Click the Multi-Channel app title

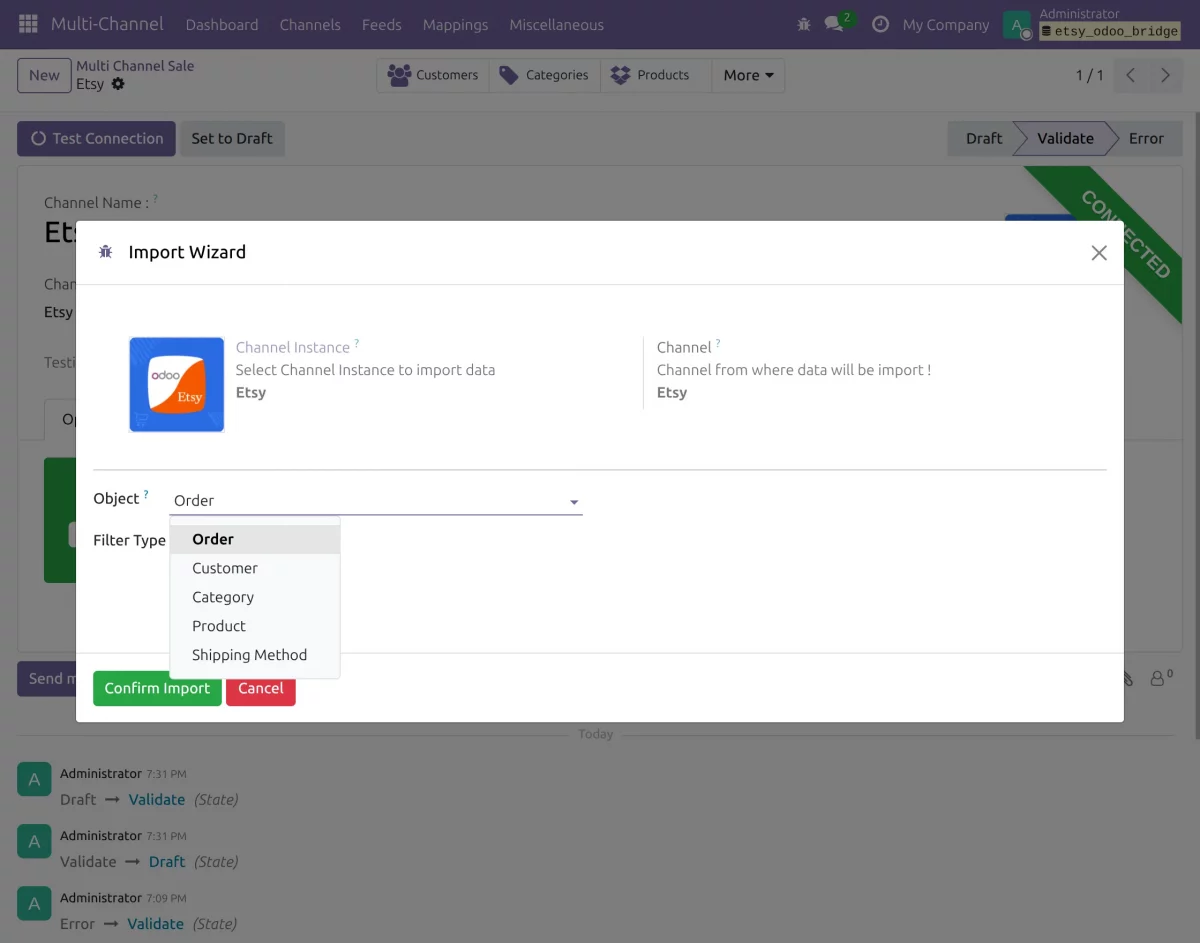click(x=107, y=24)
